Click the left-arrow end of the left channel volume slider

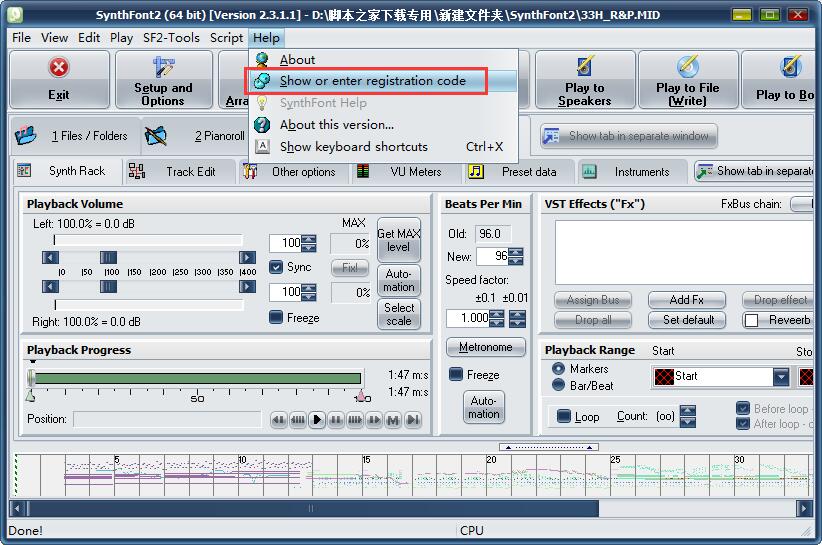coord(50,257)
